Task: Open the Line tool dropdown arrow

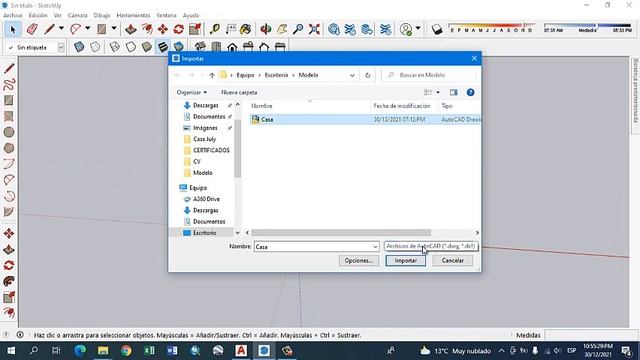Action: [61, 29]
